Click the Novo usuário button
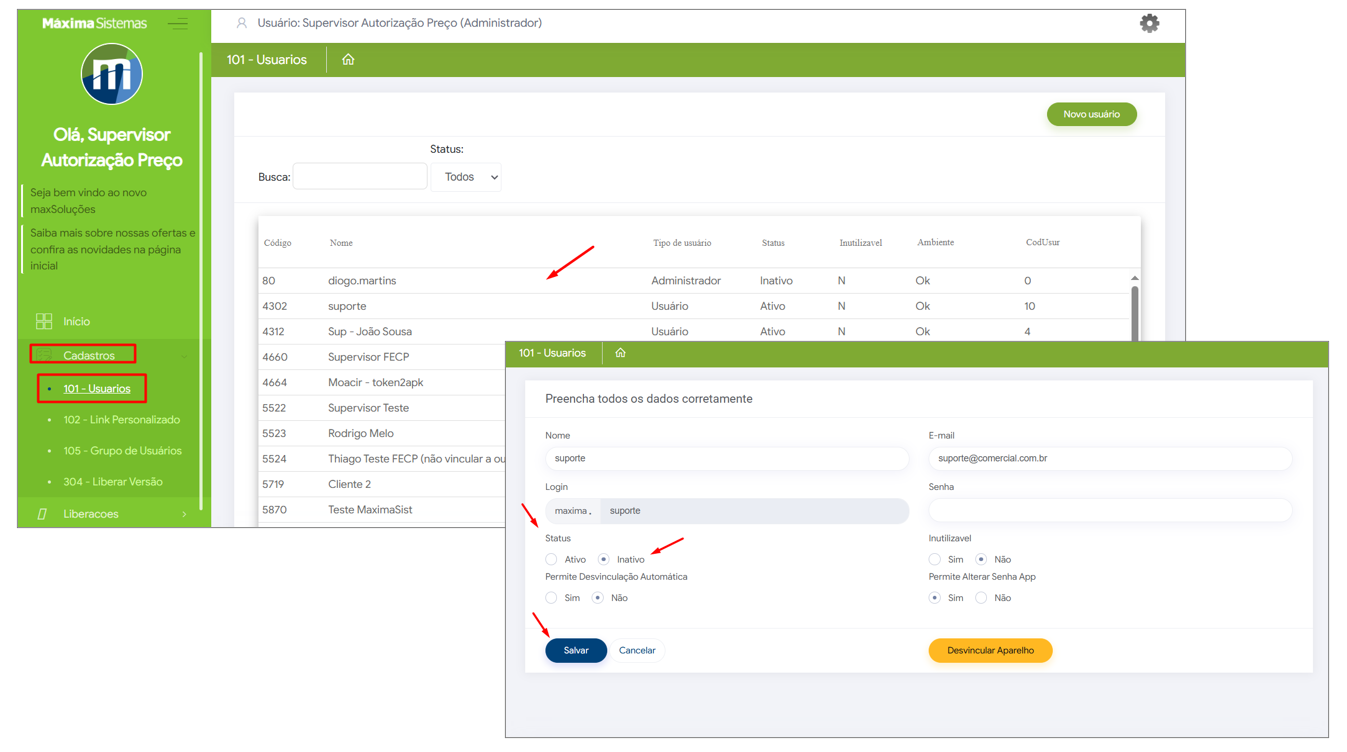Viewport: 1347px width, 752px height. 1091,114
